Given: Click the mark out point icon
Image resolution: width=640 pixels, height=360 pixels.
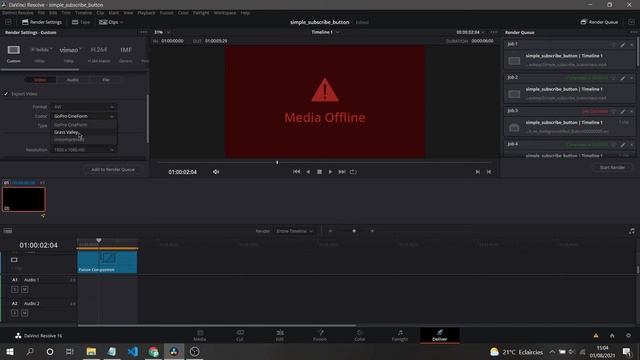Looking at the screenshot, I should point(489,172).
